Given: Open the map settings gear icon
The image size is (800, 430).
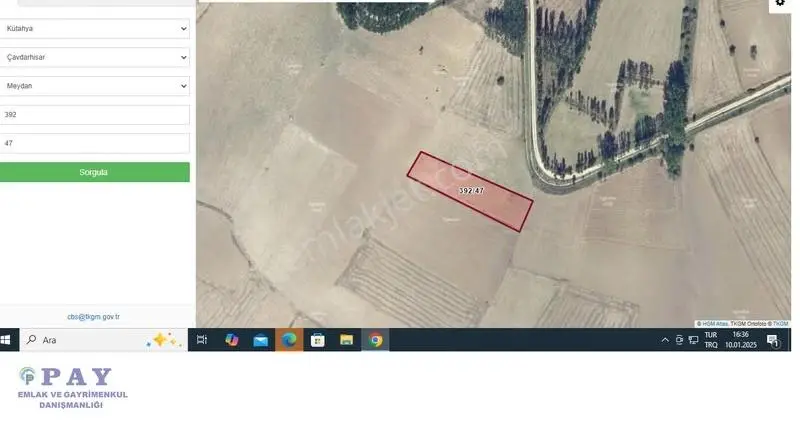Looking at the screenshot, I should [x=780, y=3].
